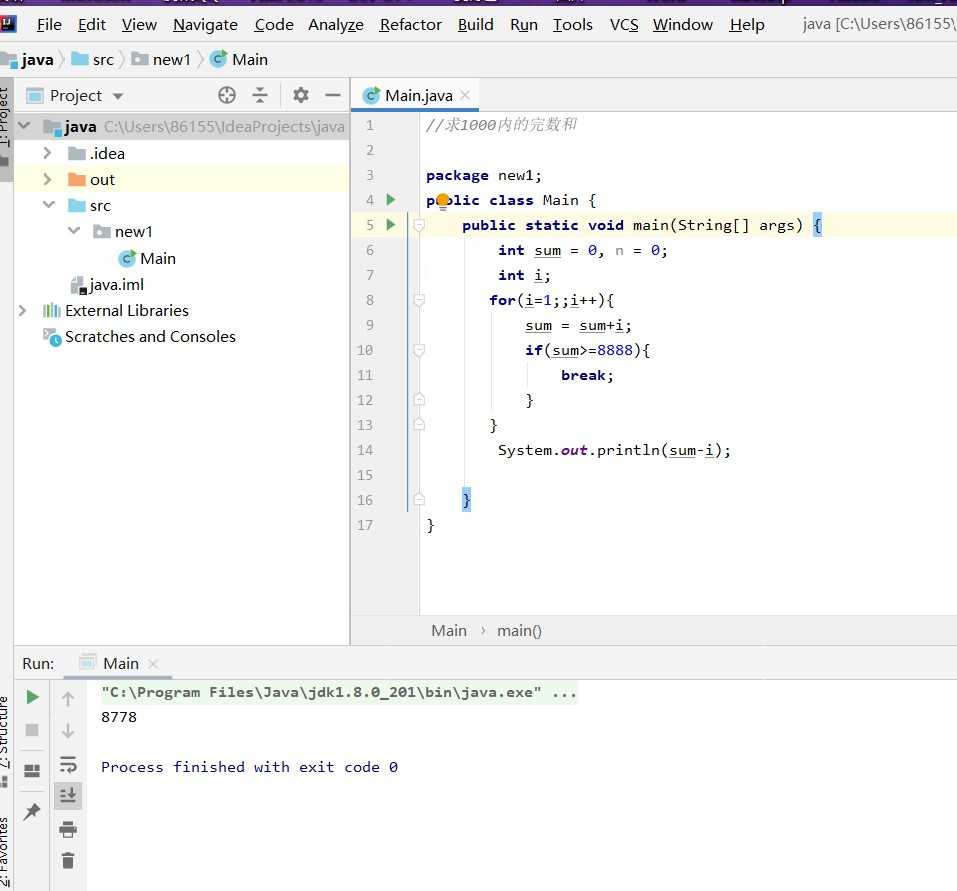The height and width of the screenshot is (891, 957).
Task: Open the Build menu
Action: 475,24
